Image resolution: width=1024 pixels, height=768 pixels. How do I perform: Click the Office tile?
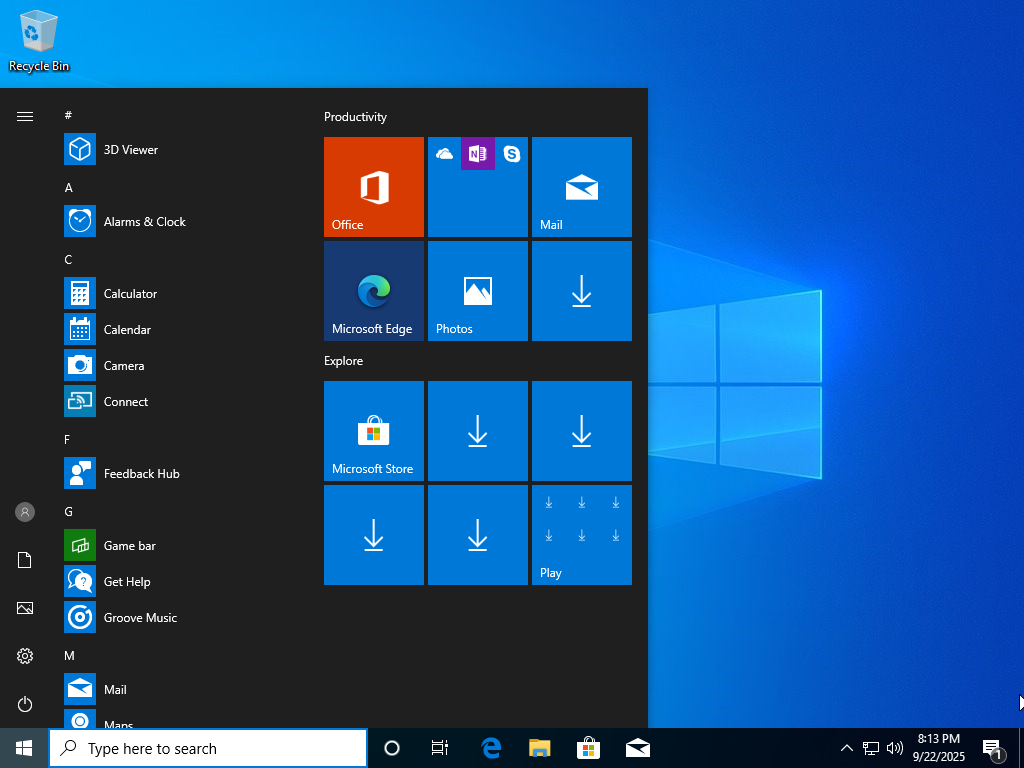[374, 187]
